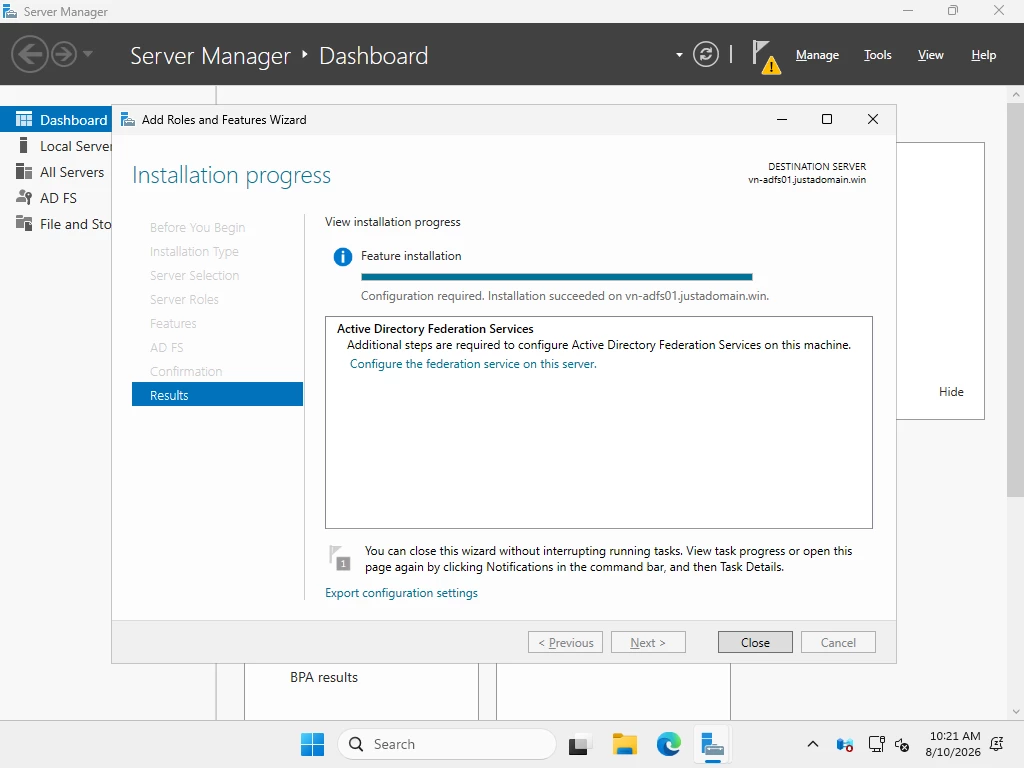The width and height of the screenshot is (1024, 768).
Task: Refresh the Server Manager dashboard
Action: [x=706, y=54]
